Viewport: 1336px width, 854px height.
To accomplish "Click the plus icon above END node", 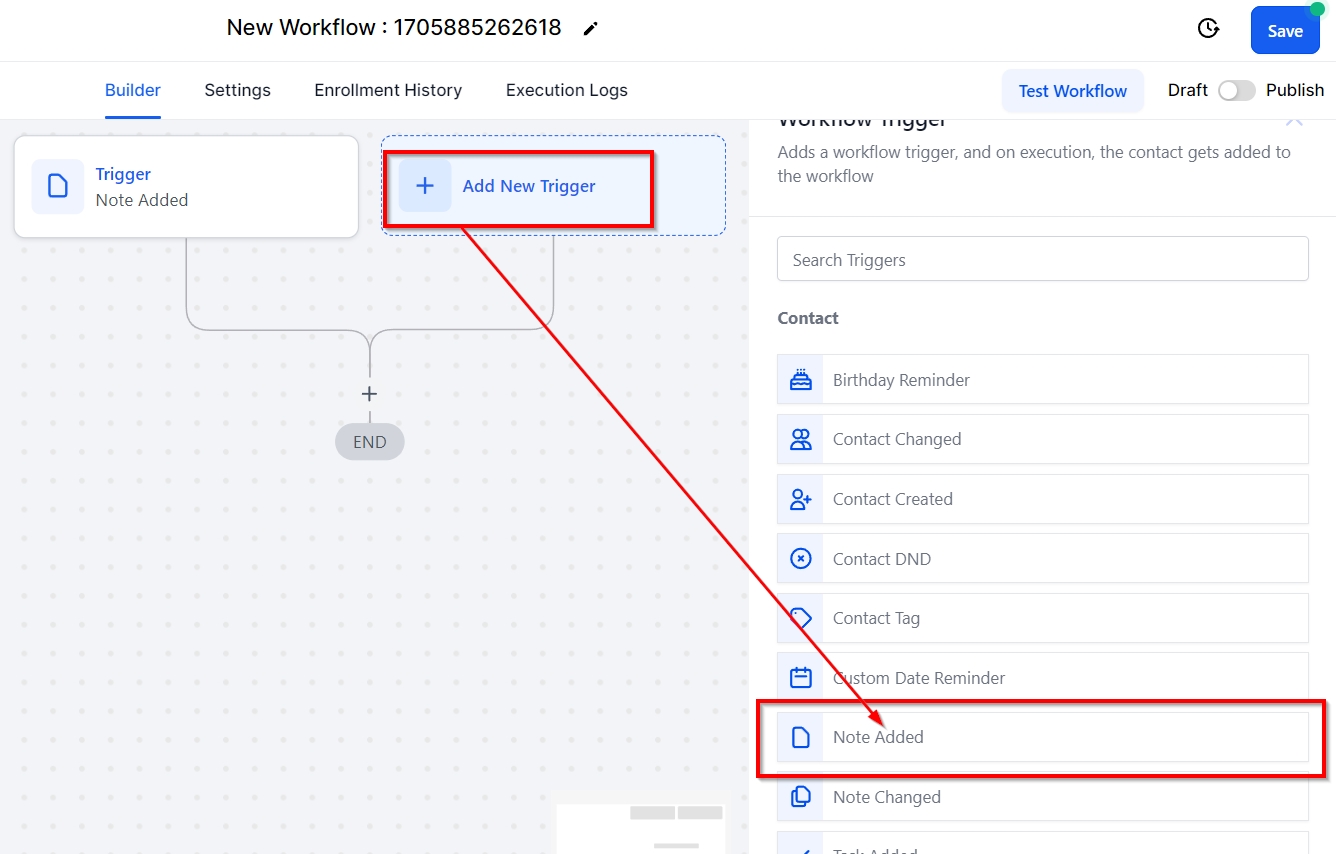I will [x=369, y=394].
